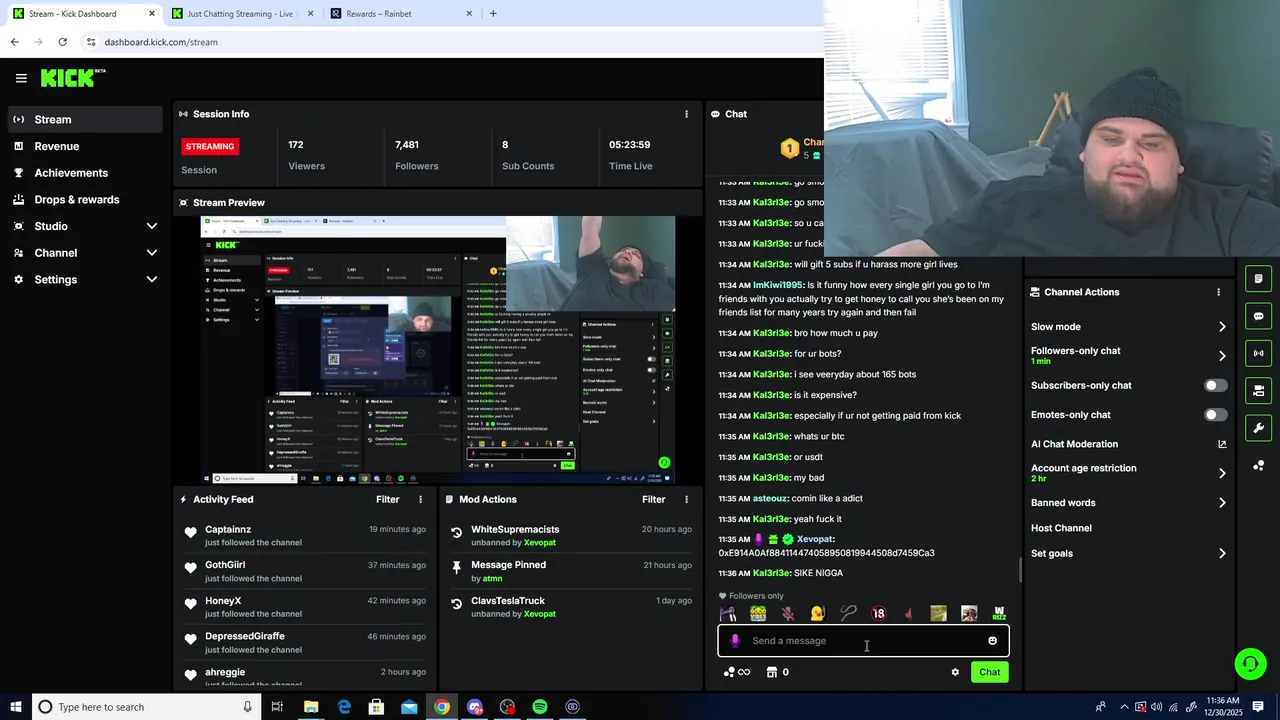
Task: Open Slow mode options arrow
Action: tap(1222, 327)
